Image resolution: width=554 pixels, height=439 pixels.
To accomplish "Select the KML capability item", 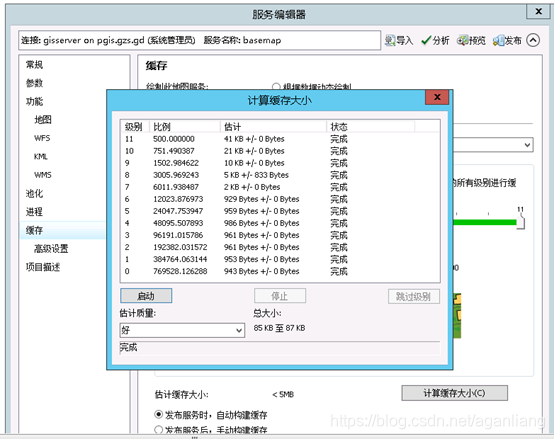I will coord(41,156).
